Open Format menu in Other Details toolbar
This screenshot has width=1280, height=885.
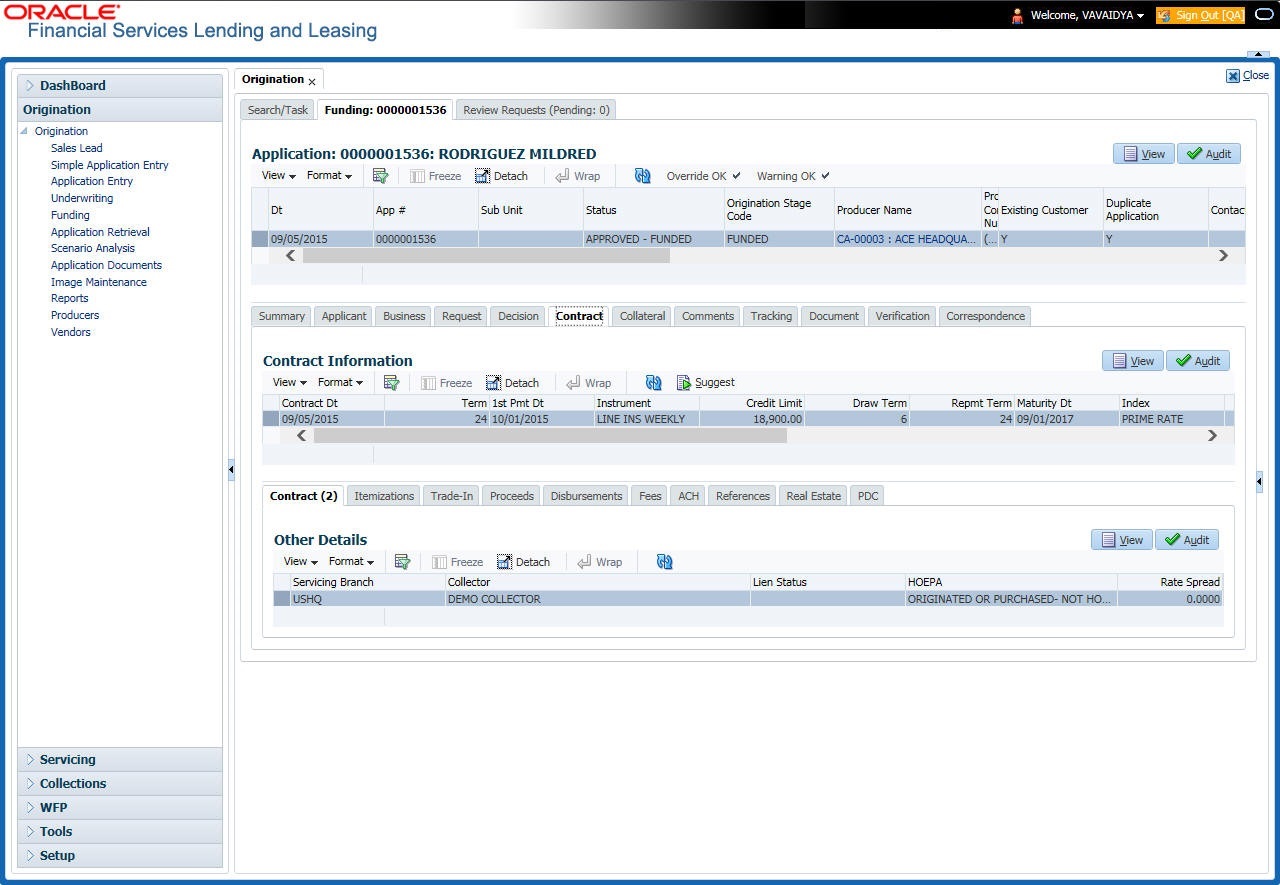351,562
